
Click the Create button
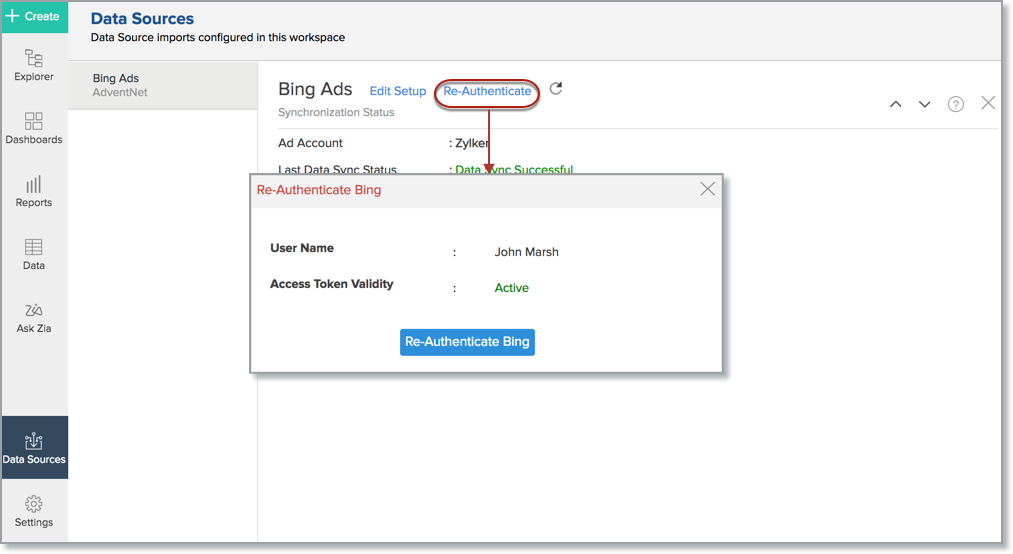(34, 16)
